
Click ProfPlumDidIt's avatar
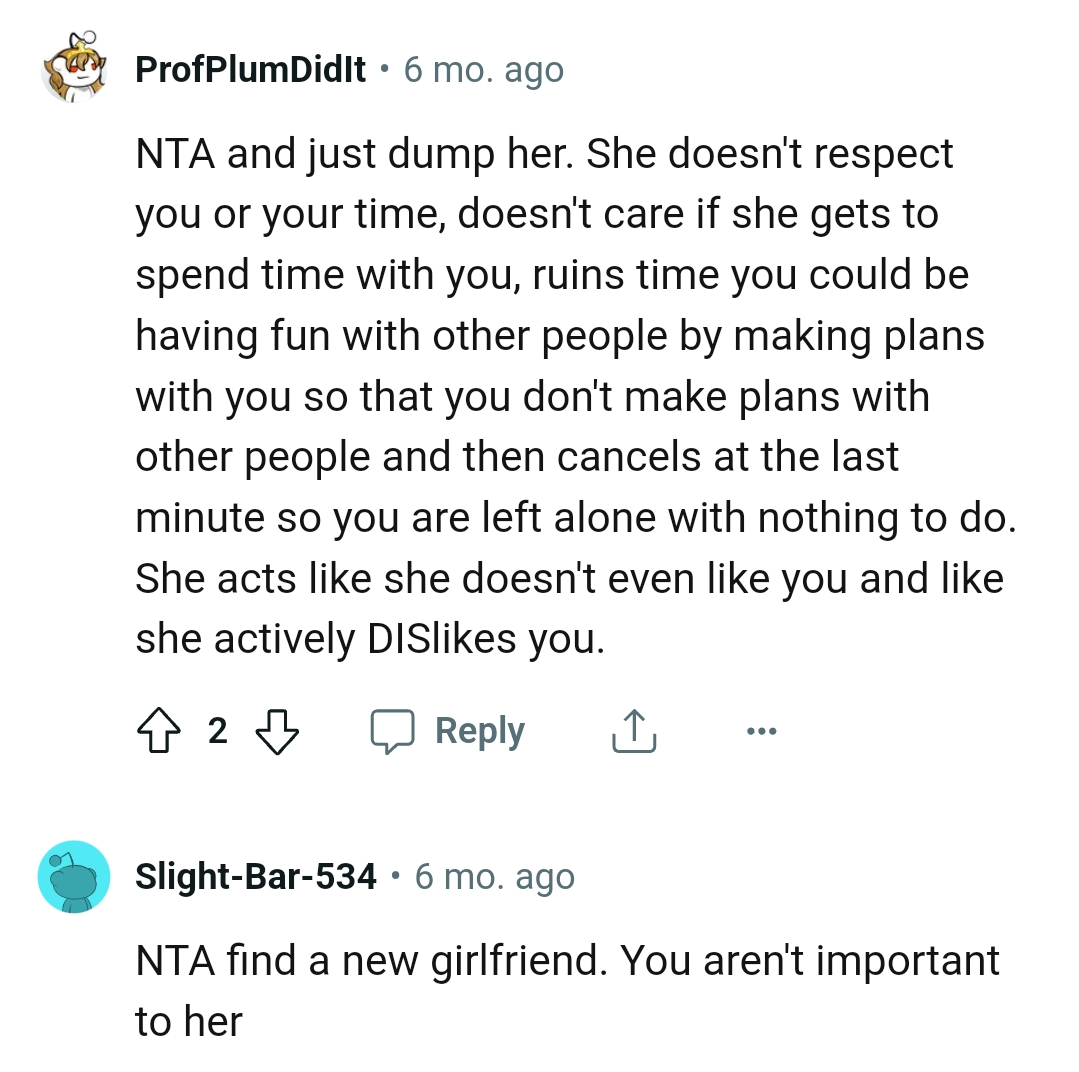point(74,69)
